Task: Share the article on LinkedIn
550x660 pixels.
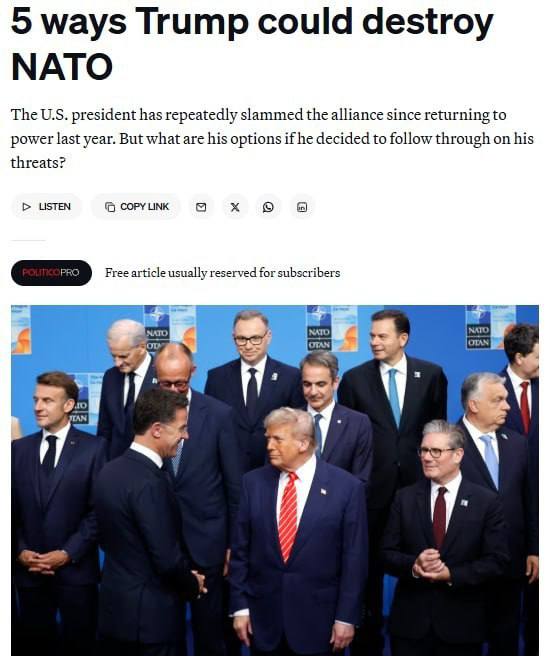Action: tap(302, 207)
